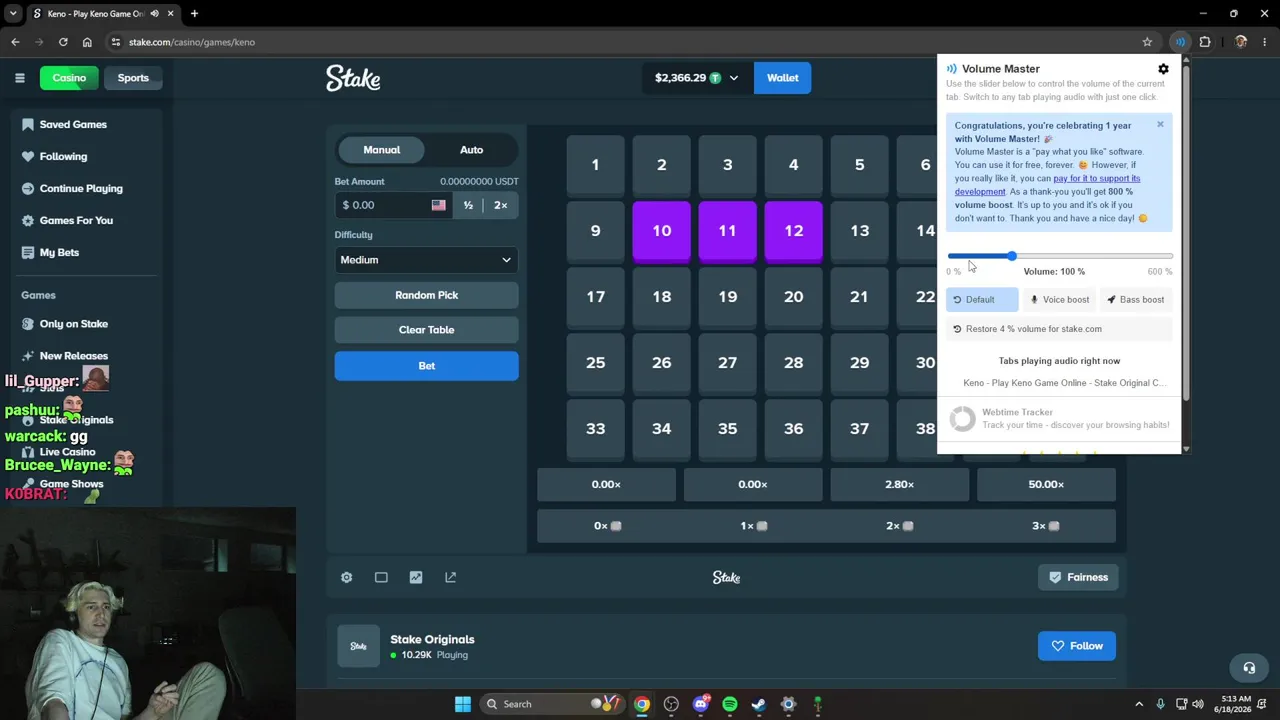Open Volume Master settings gear
Screen dimensions: 1280x720
[x=1163, y=69]
